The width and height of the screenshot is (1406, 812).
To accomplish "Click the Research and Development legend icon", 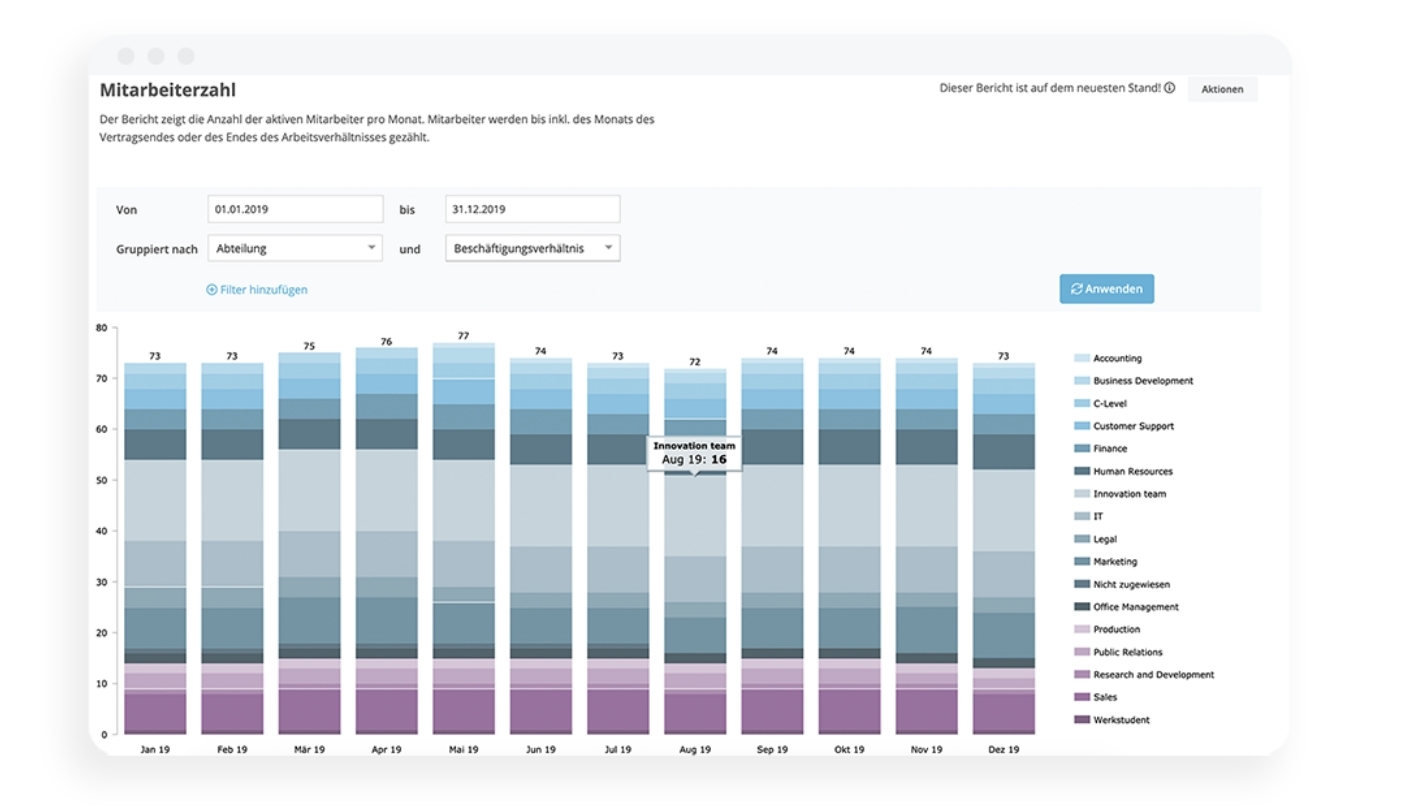I will (x=1081, y=675).
